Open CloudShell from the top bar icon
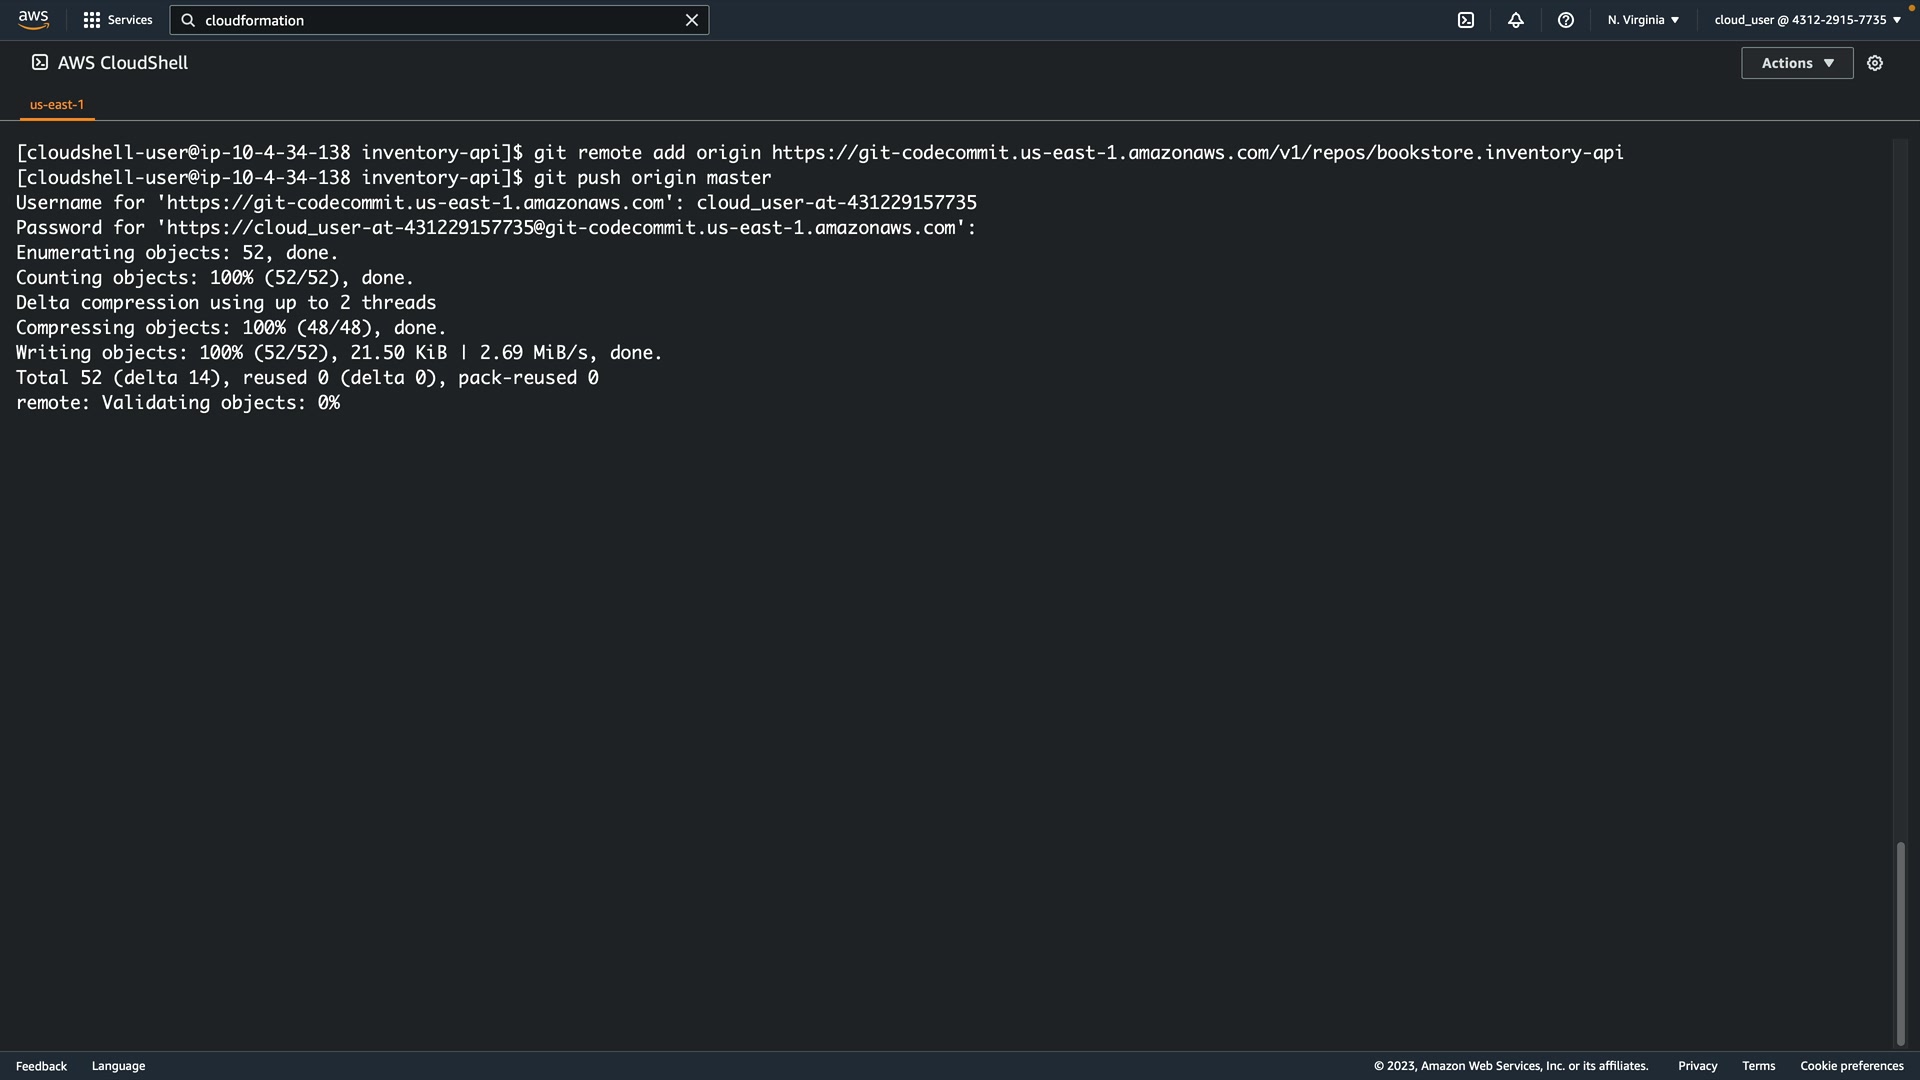 pyautogui.click(x=1465, y=20)
